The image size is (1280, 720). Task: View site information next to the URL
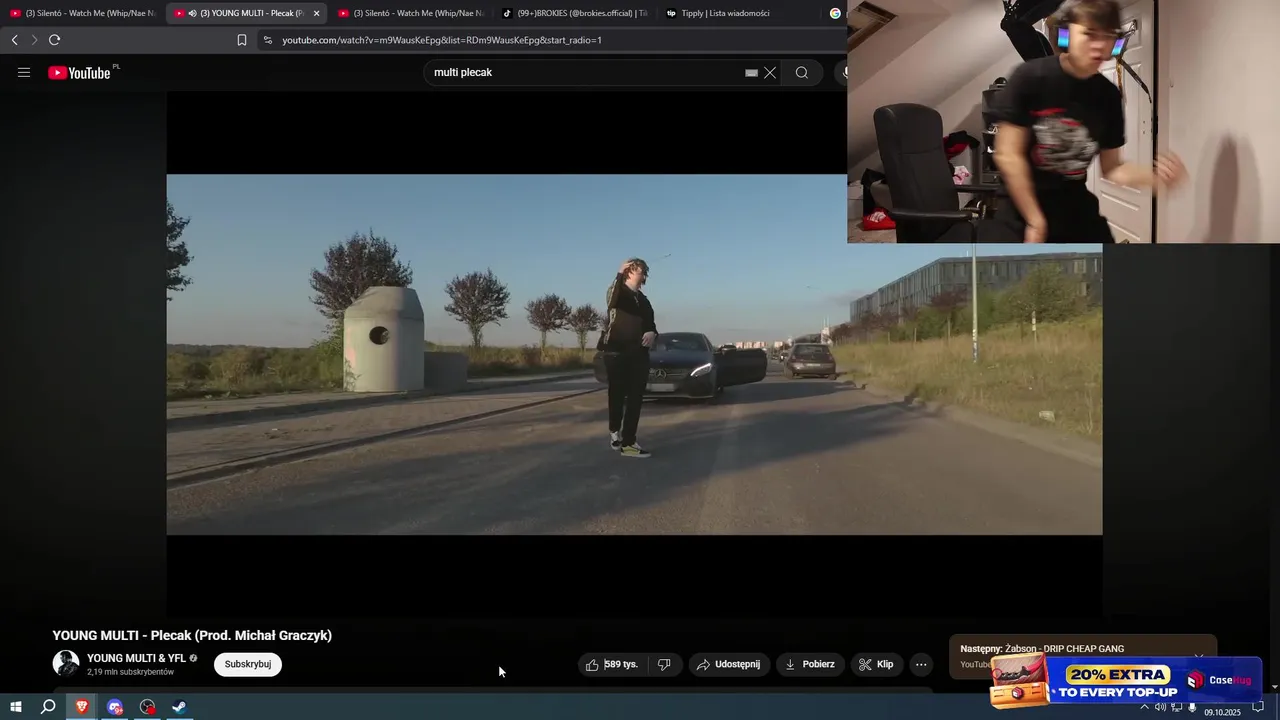pyautogui.click(x=267, y=40)
